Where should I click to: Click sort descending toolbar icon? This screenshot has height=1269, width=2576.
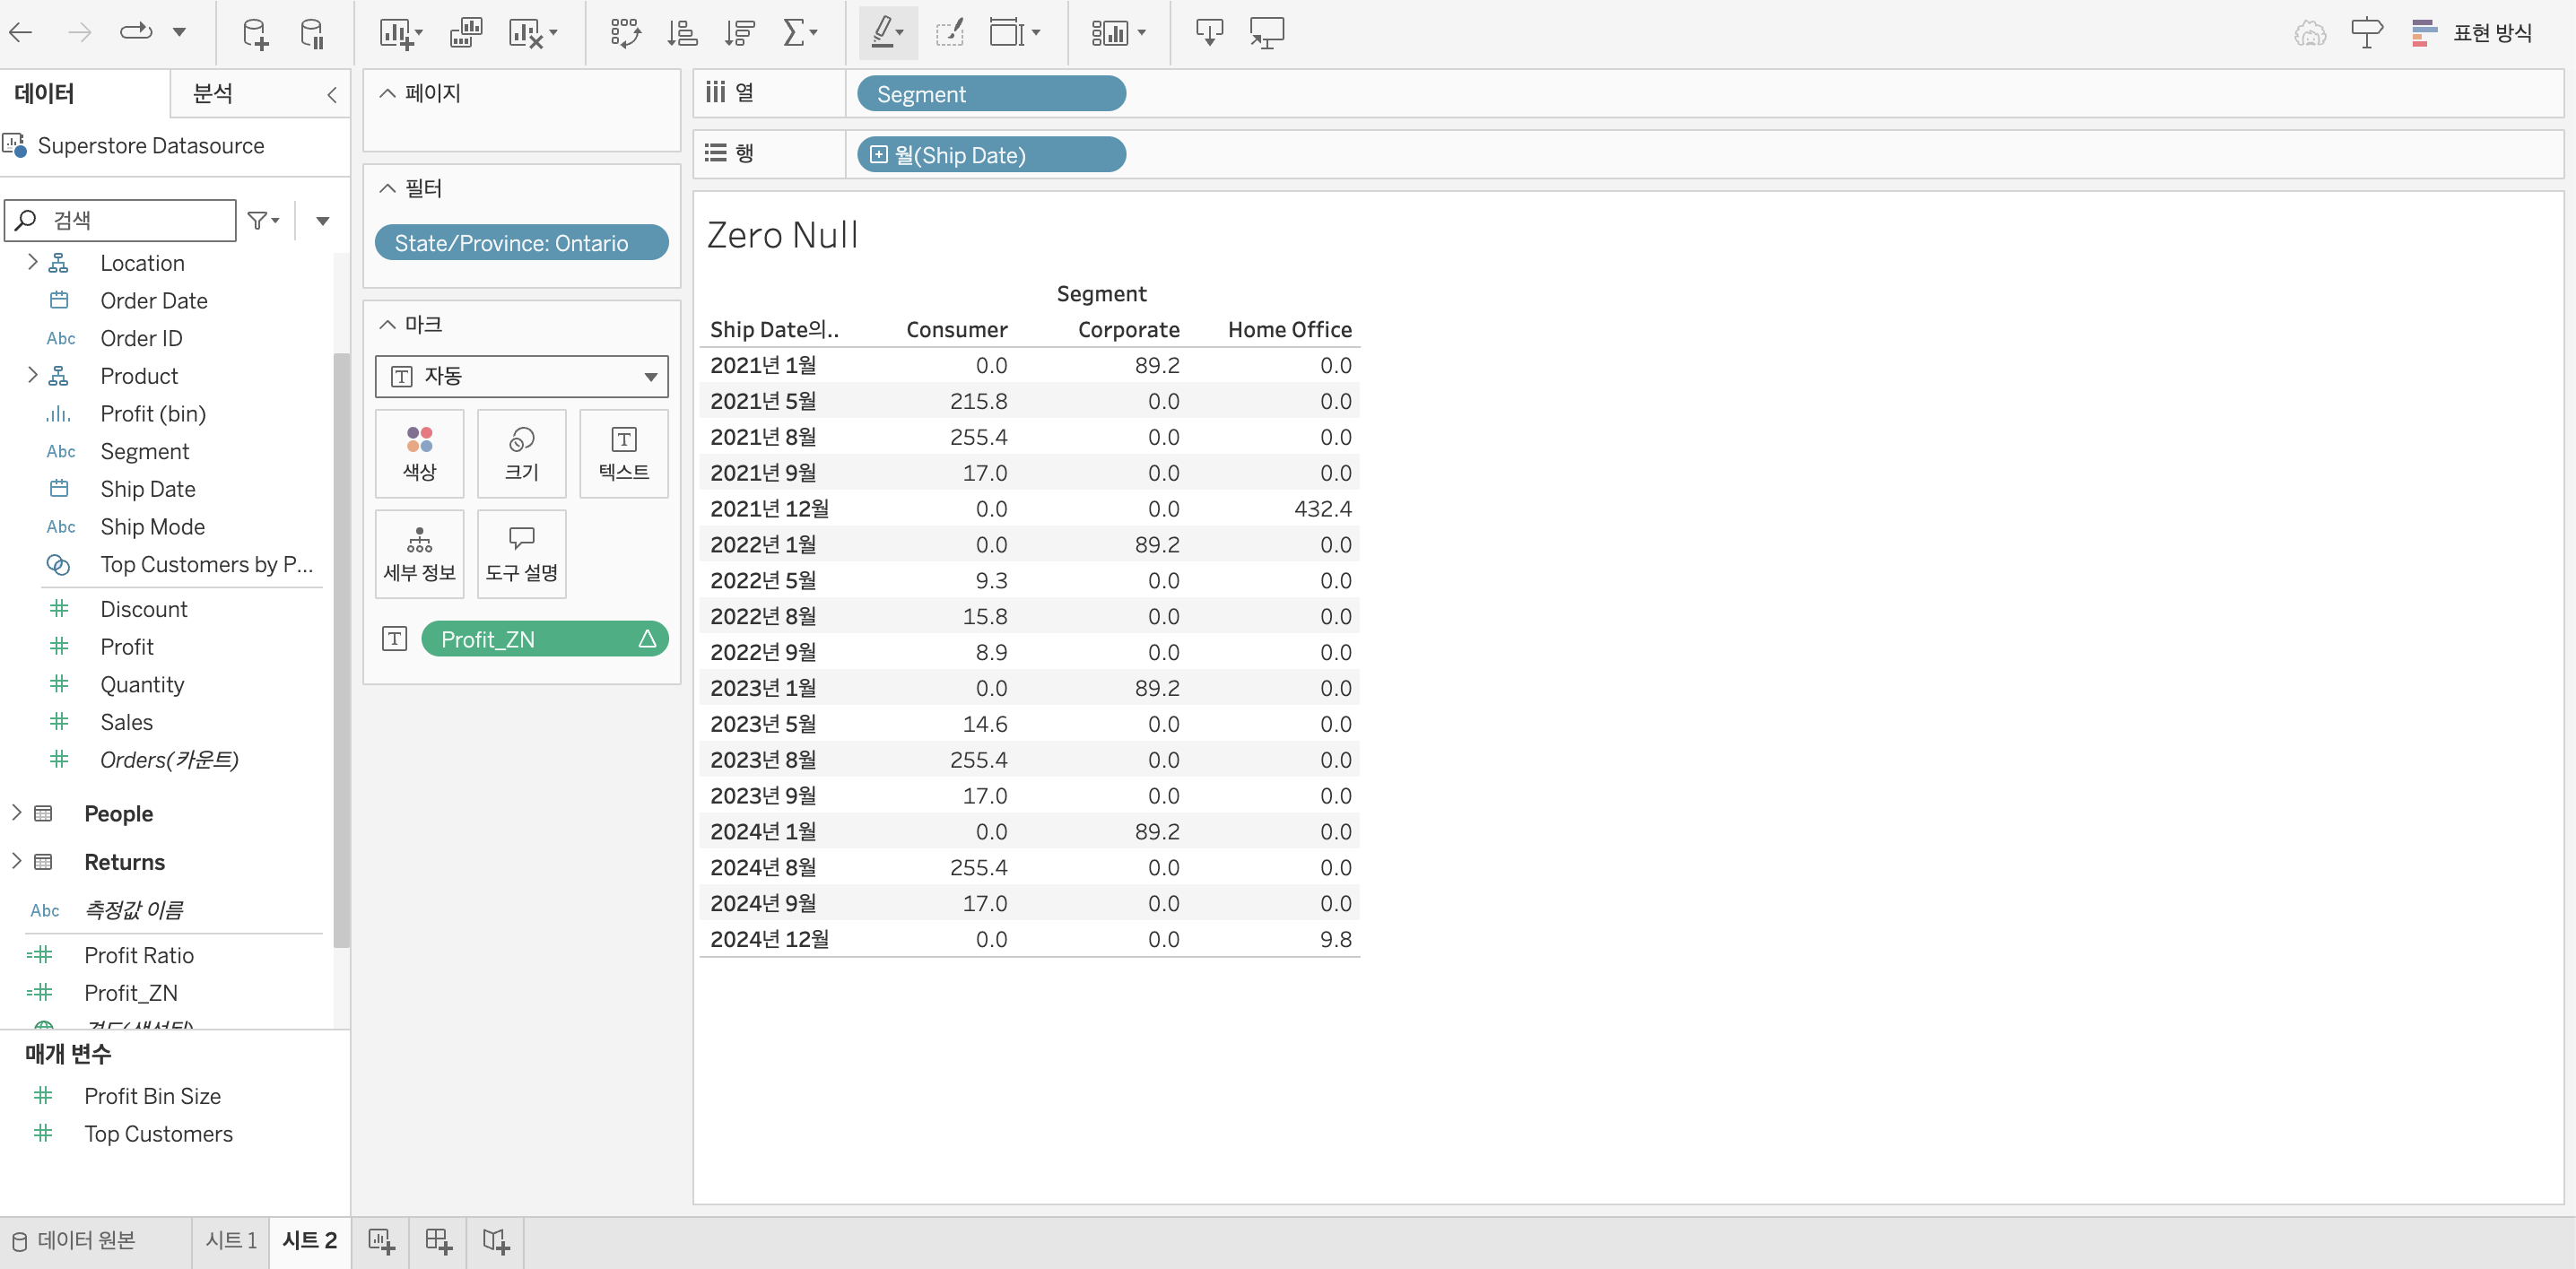(740, 33)
